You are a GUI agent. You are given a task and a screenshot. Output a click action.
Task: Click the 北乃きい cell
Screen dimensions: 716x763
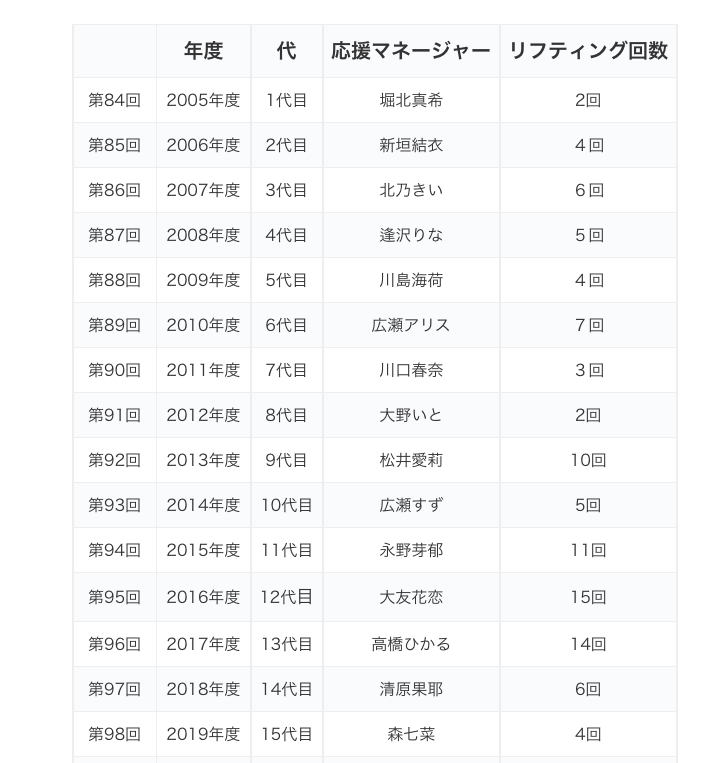[410, 190]
